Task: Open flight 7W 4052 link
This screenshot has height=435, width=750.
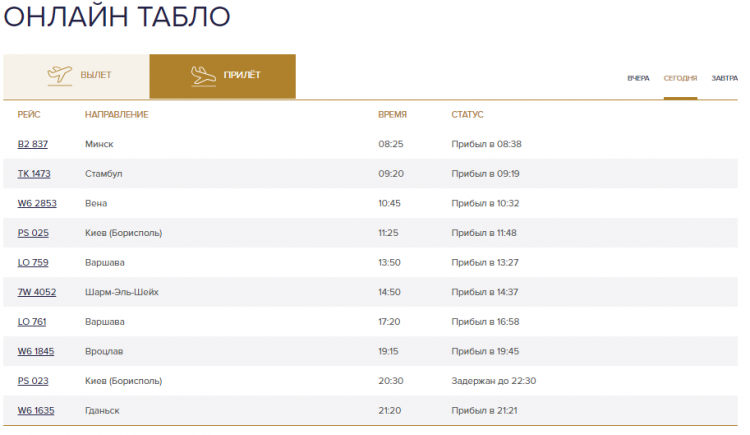Action: pos(37,292)
